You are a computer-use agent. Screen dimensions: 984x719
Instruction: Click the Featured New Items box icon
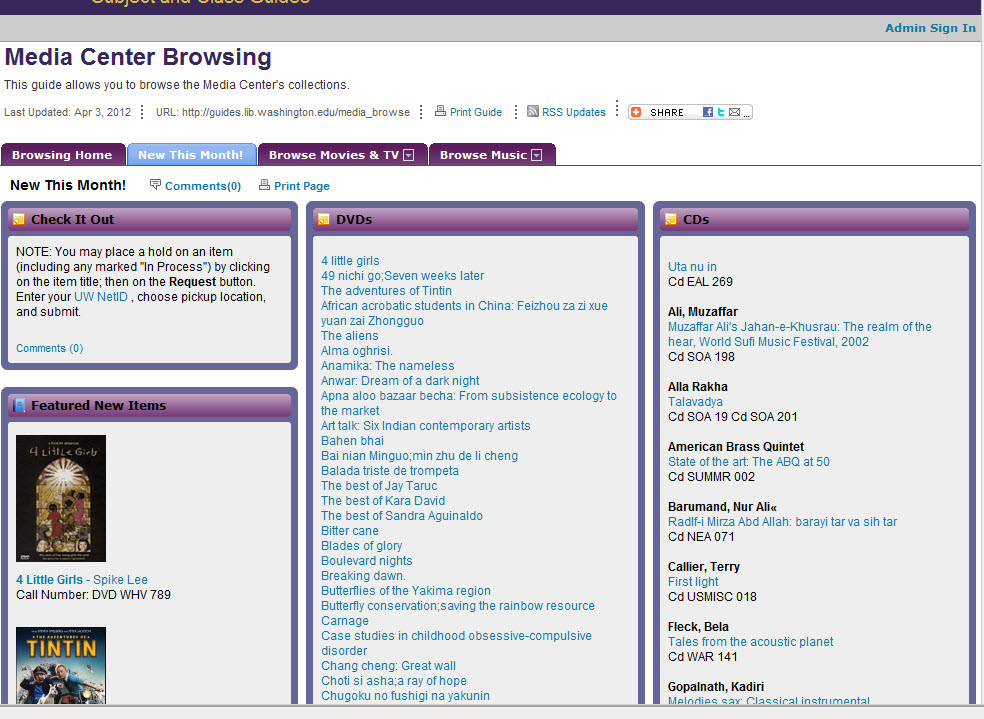click(x=19, y=405)
